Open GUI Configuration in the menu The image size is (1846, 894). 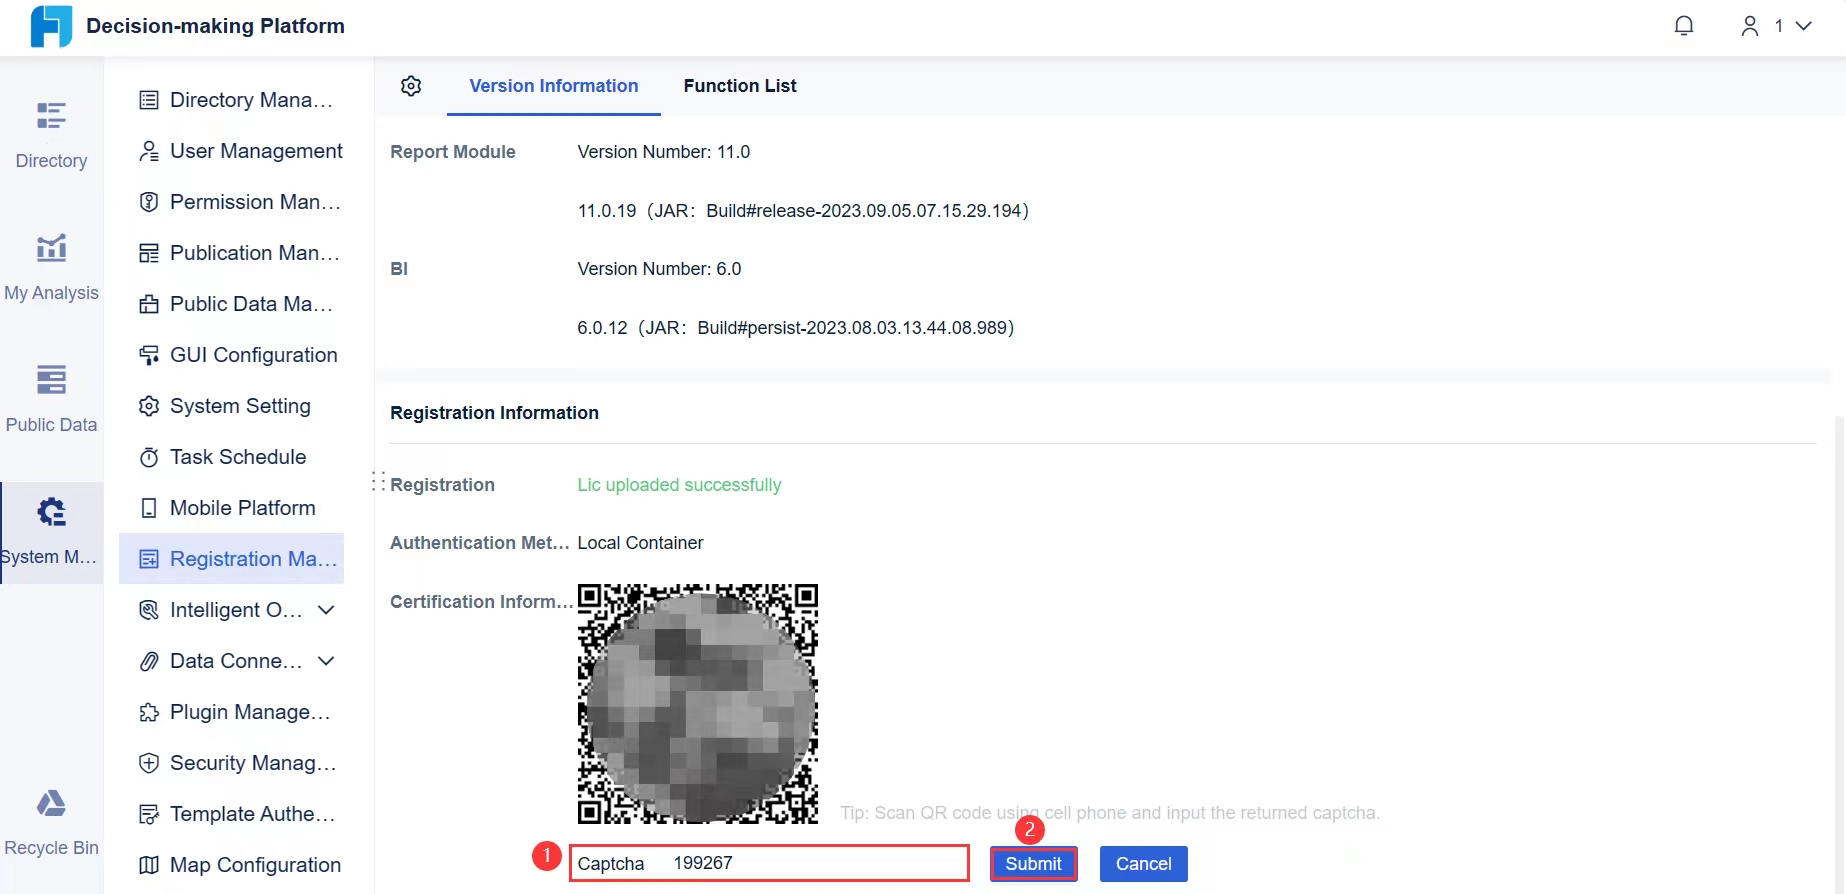pyautogui.click(x=232, y=355)
